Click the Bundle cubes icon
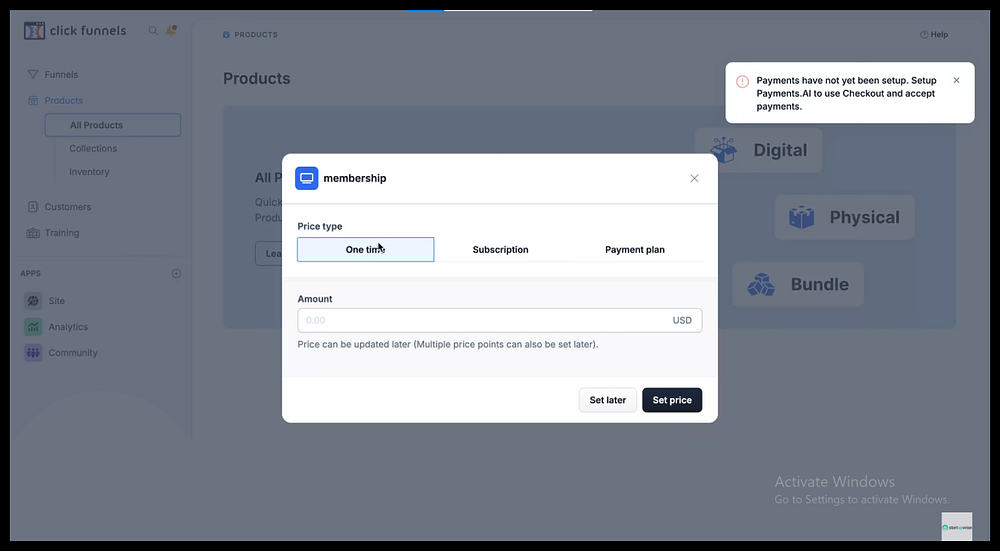Image resolution: width=1000 pixels, height=551 pixels. [761, 284]
